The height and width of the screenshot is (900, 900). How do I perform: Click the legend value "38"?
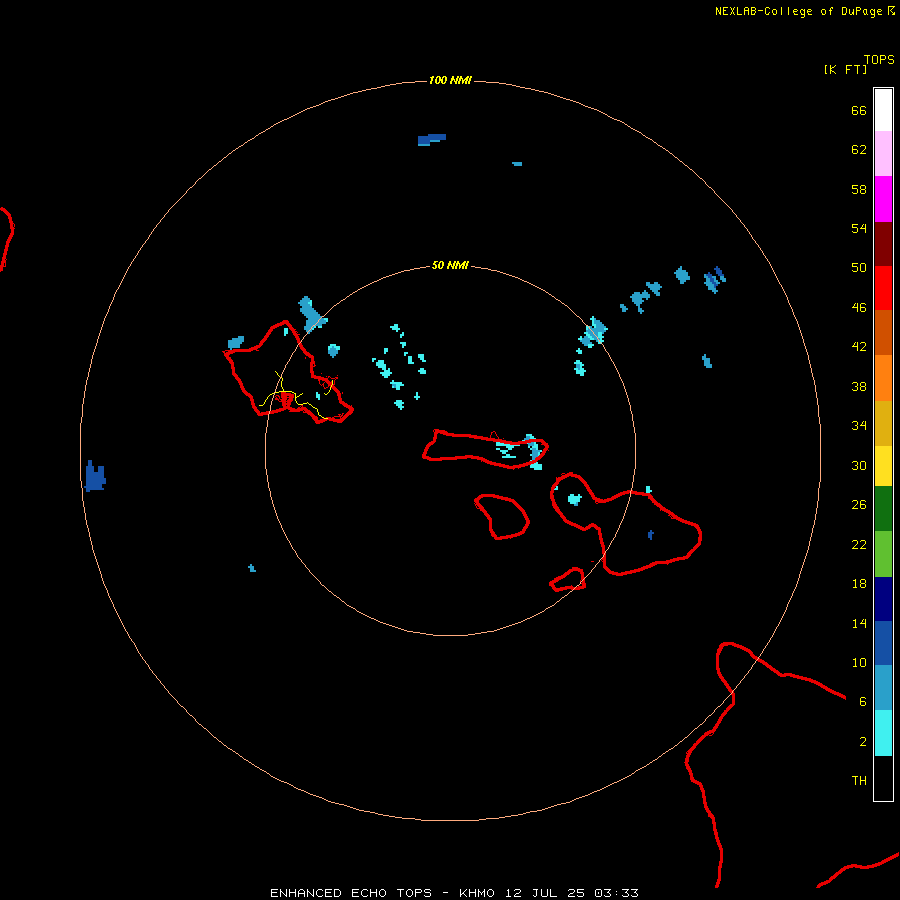[x=859, y=387]
